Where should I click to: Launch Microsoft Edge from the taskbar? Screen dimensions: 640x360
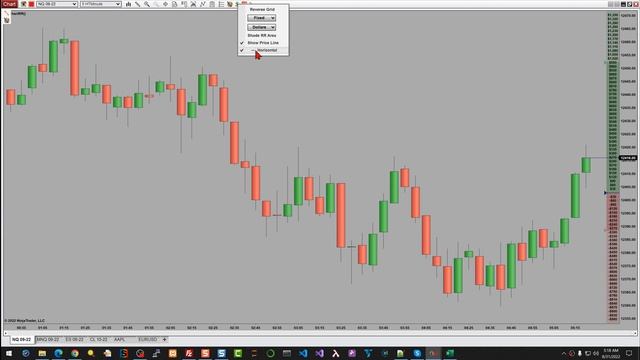coord(58,353)
